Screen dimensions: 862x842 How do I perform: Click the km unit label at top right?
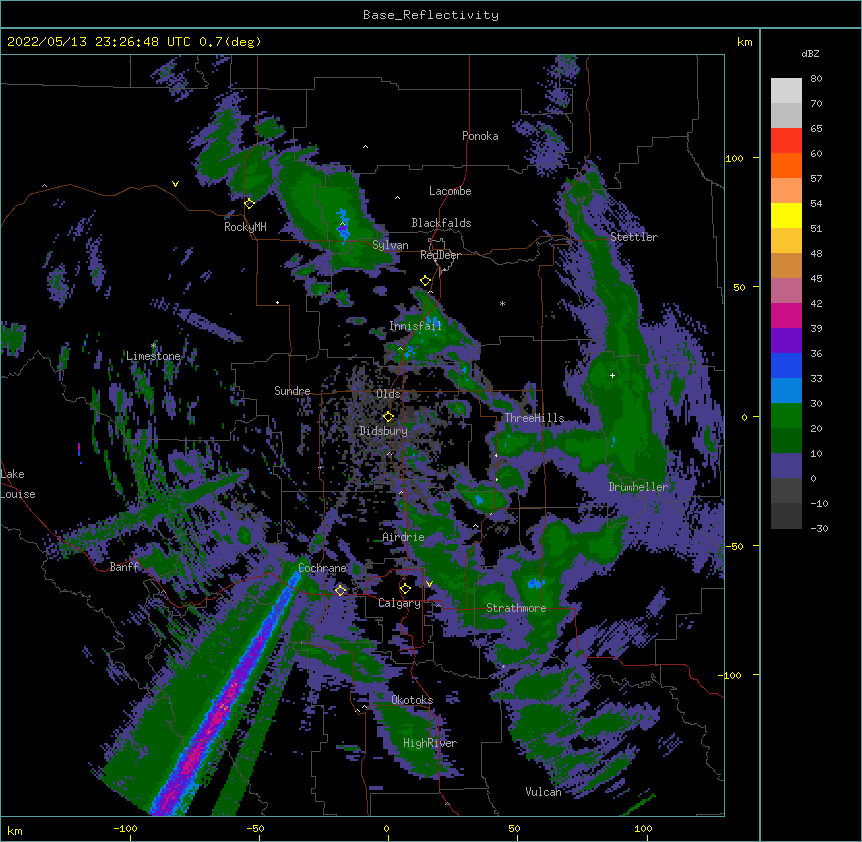click(744, 42)
